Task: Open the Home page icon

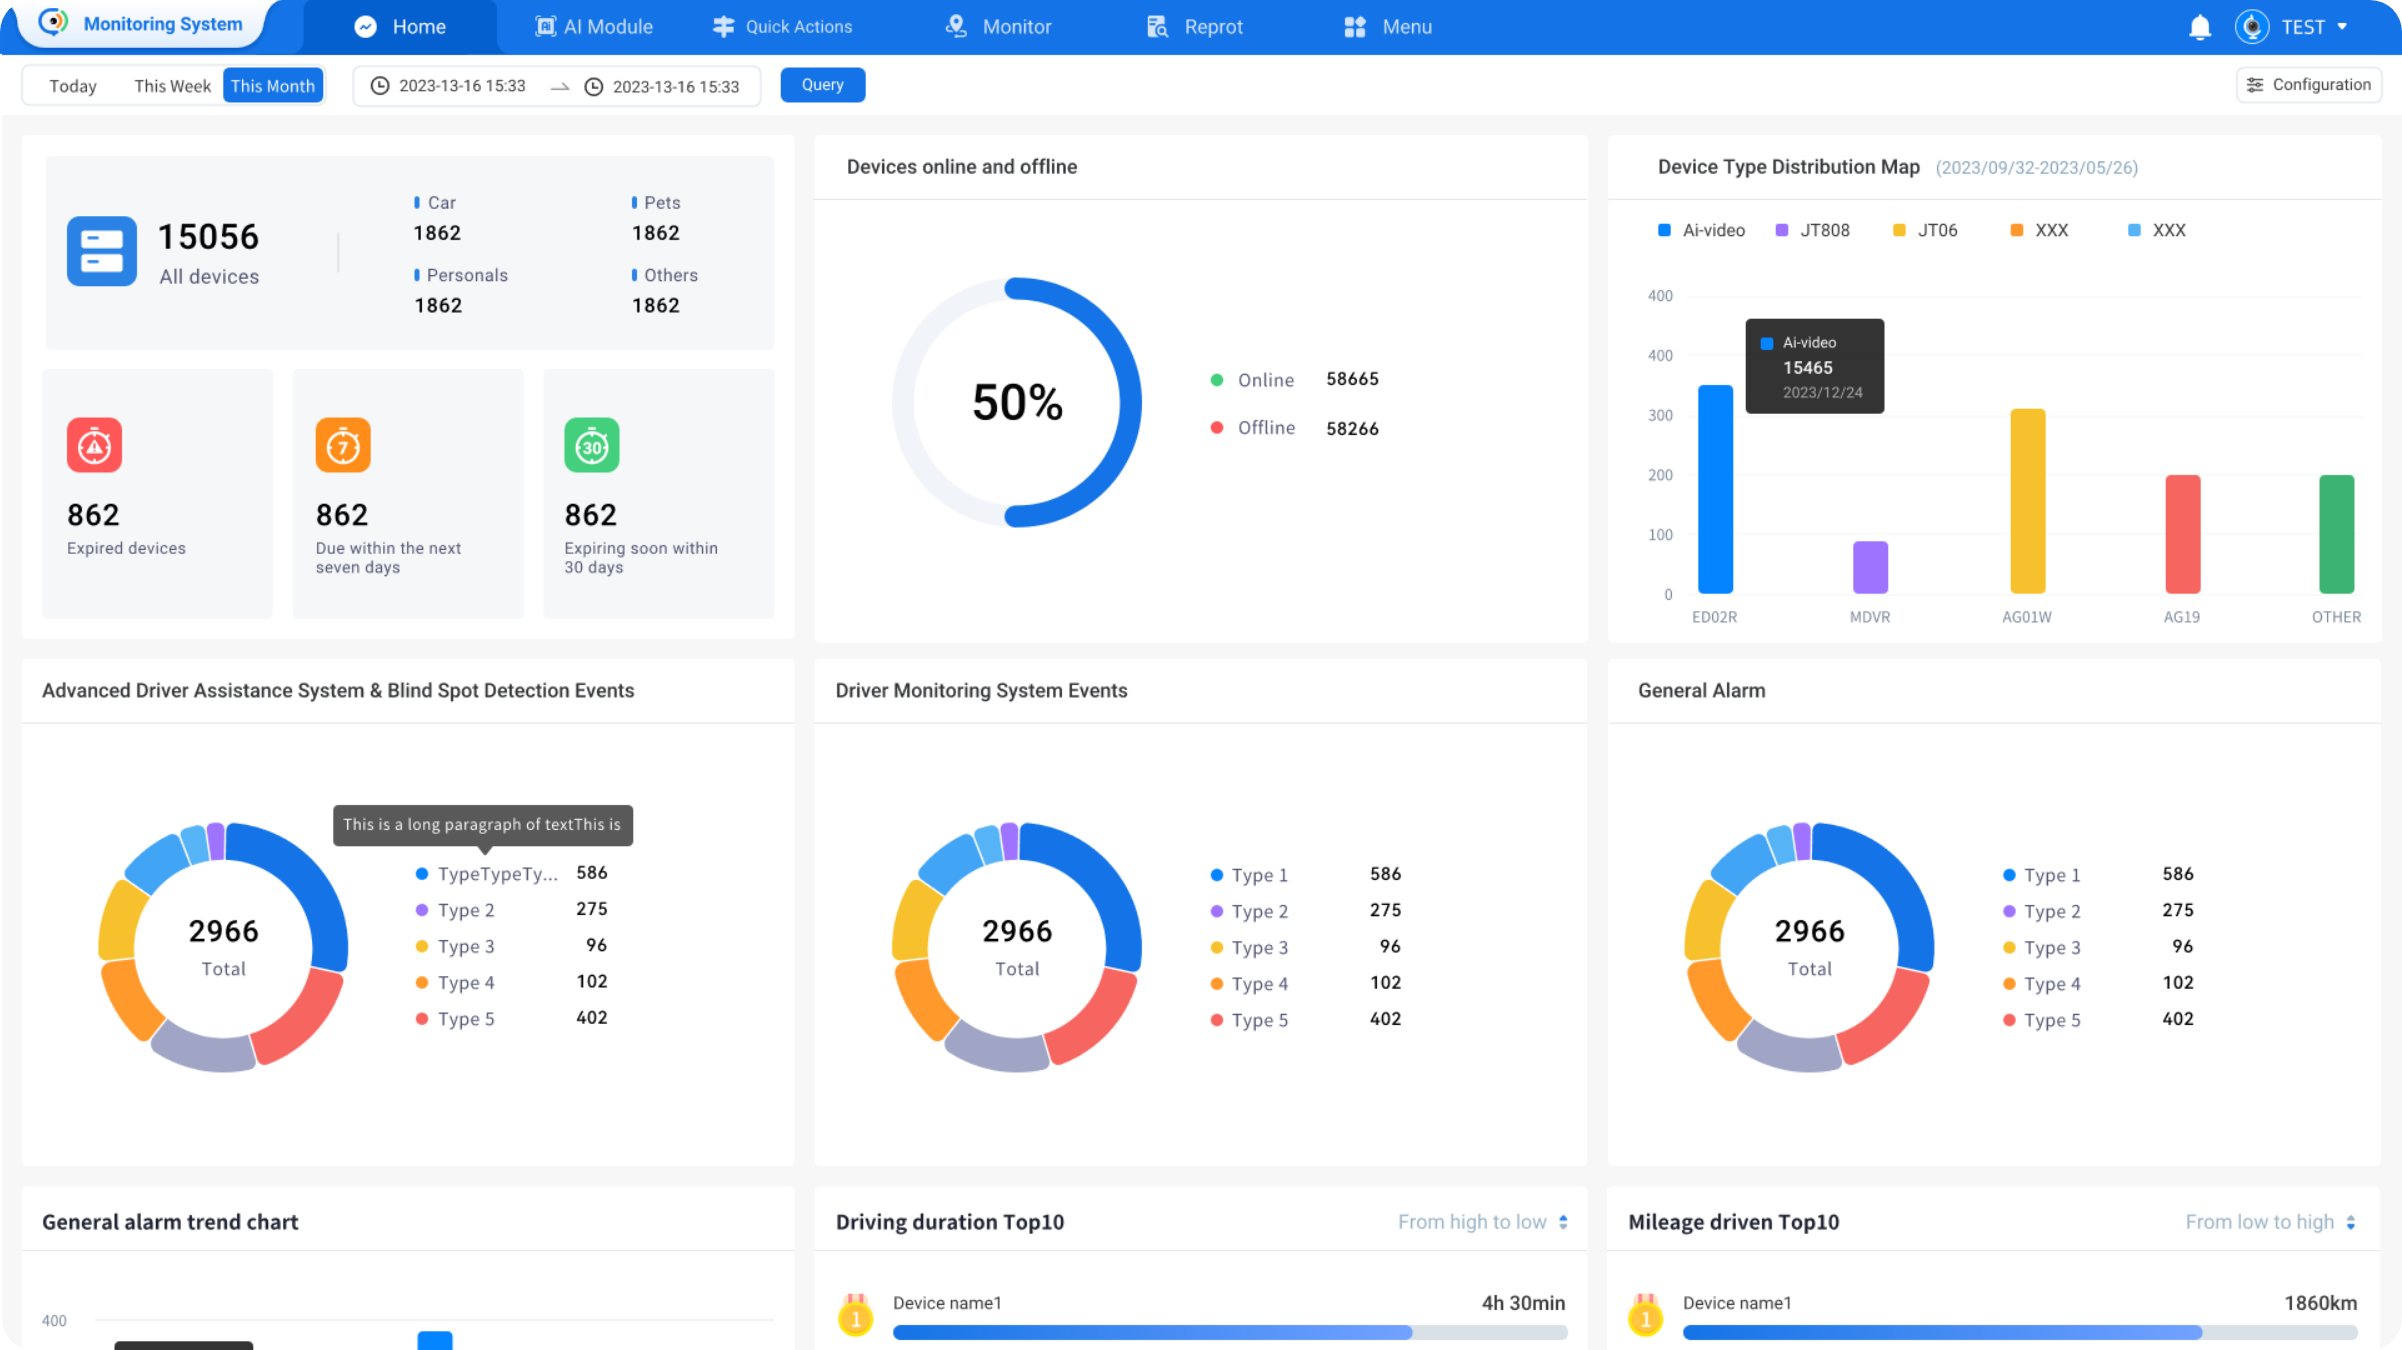Action: pos(365,26)
